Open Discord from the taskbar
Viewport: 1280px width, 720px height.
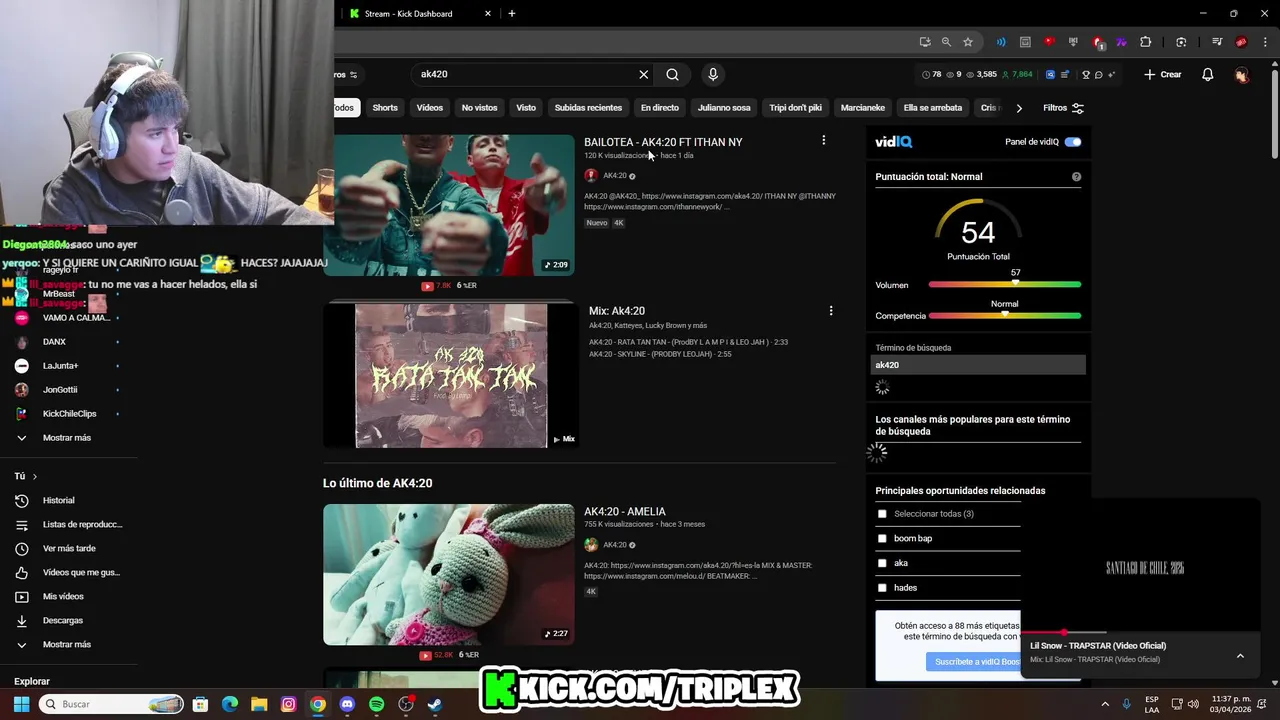pos(347,704)
